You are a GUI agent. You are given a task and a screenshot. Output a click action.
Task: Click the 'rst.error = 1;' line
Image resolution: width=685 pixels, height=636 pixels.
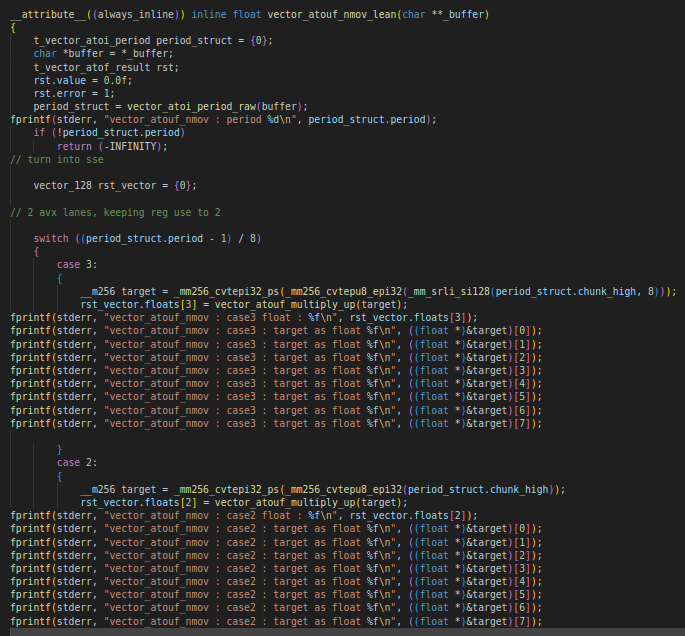click(74, 93)
